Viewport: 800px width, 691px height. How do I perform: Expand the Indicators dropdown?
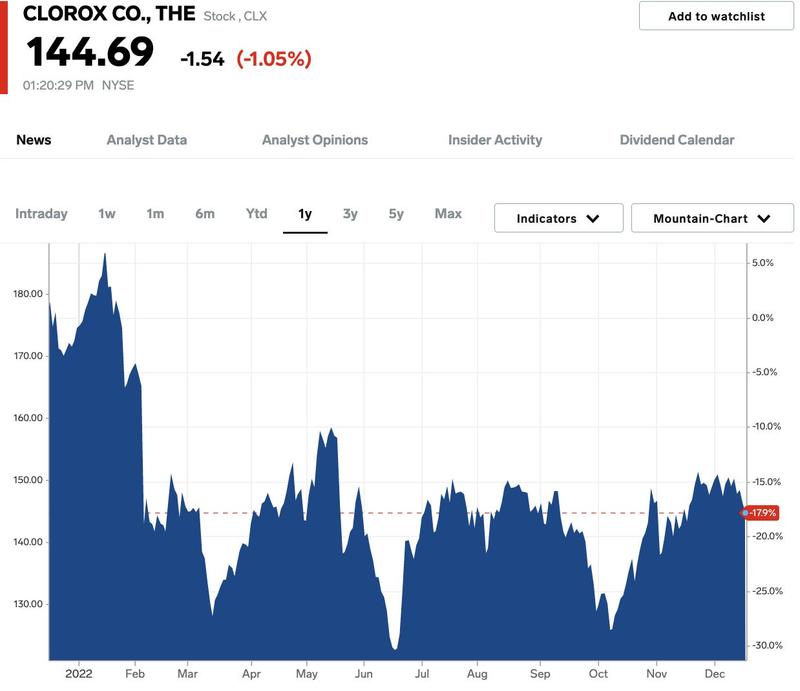(559, 218)
